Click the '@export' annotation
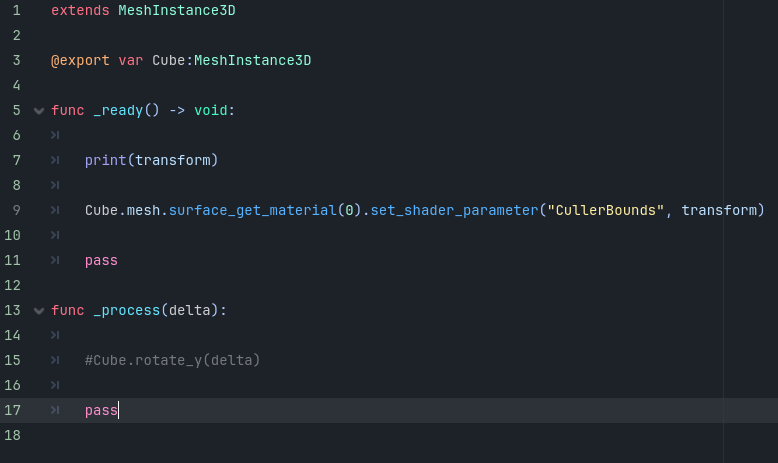 click(x=80, y=61)
